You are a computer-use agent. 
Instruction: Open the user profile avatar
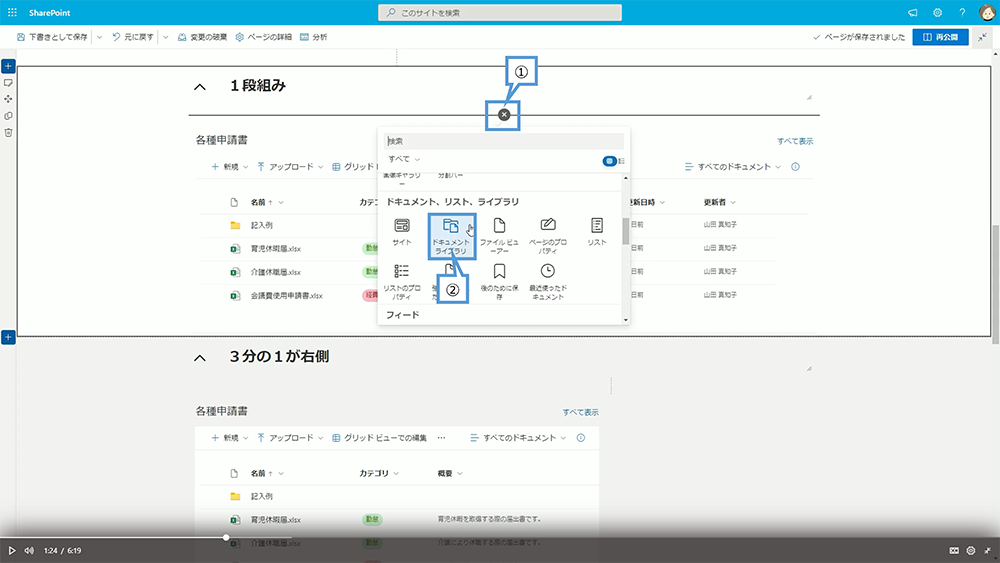point(987,12)
